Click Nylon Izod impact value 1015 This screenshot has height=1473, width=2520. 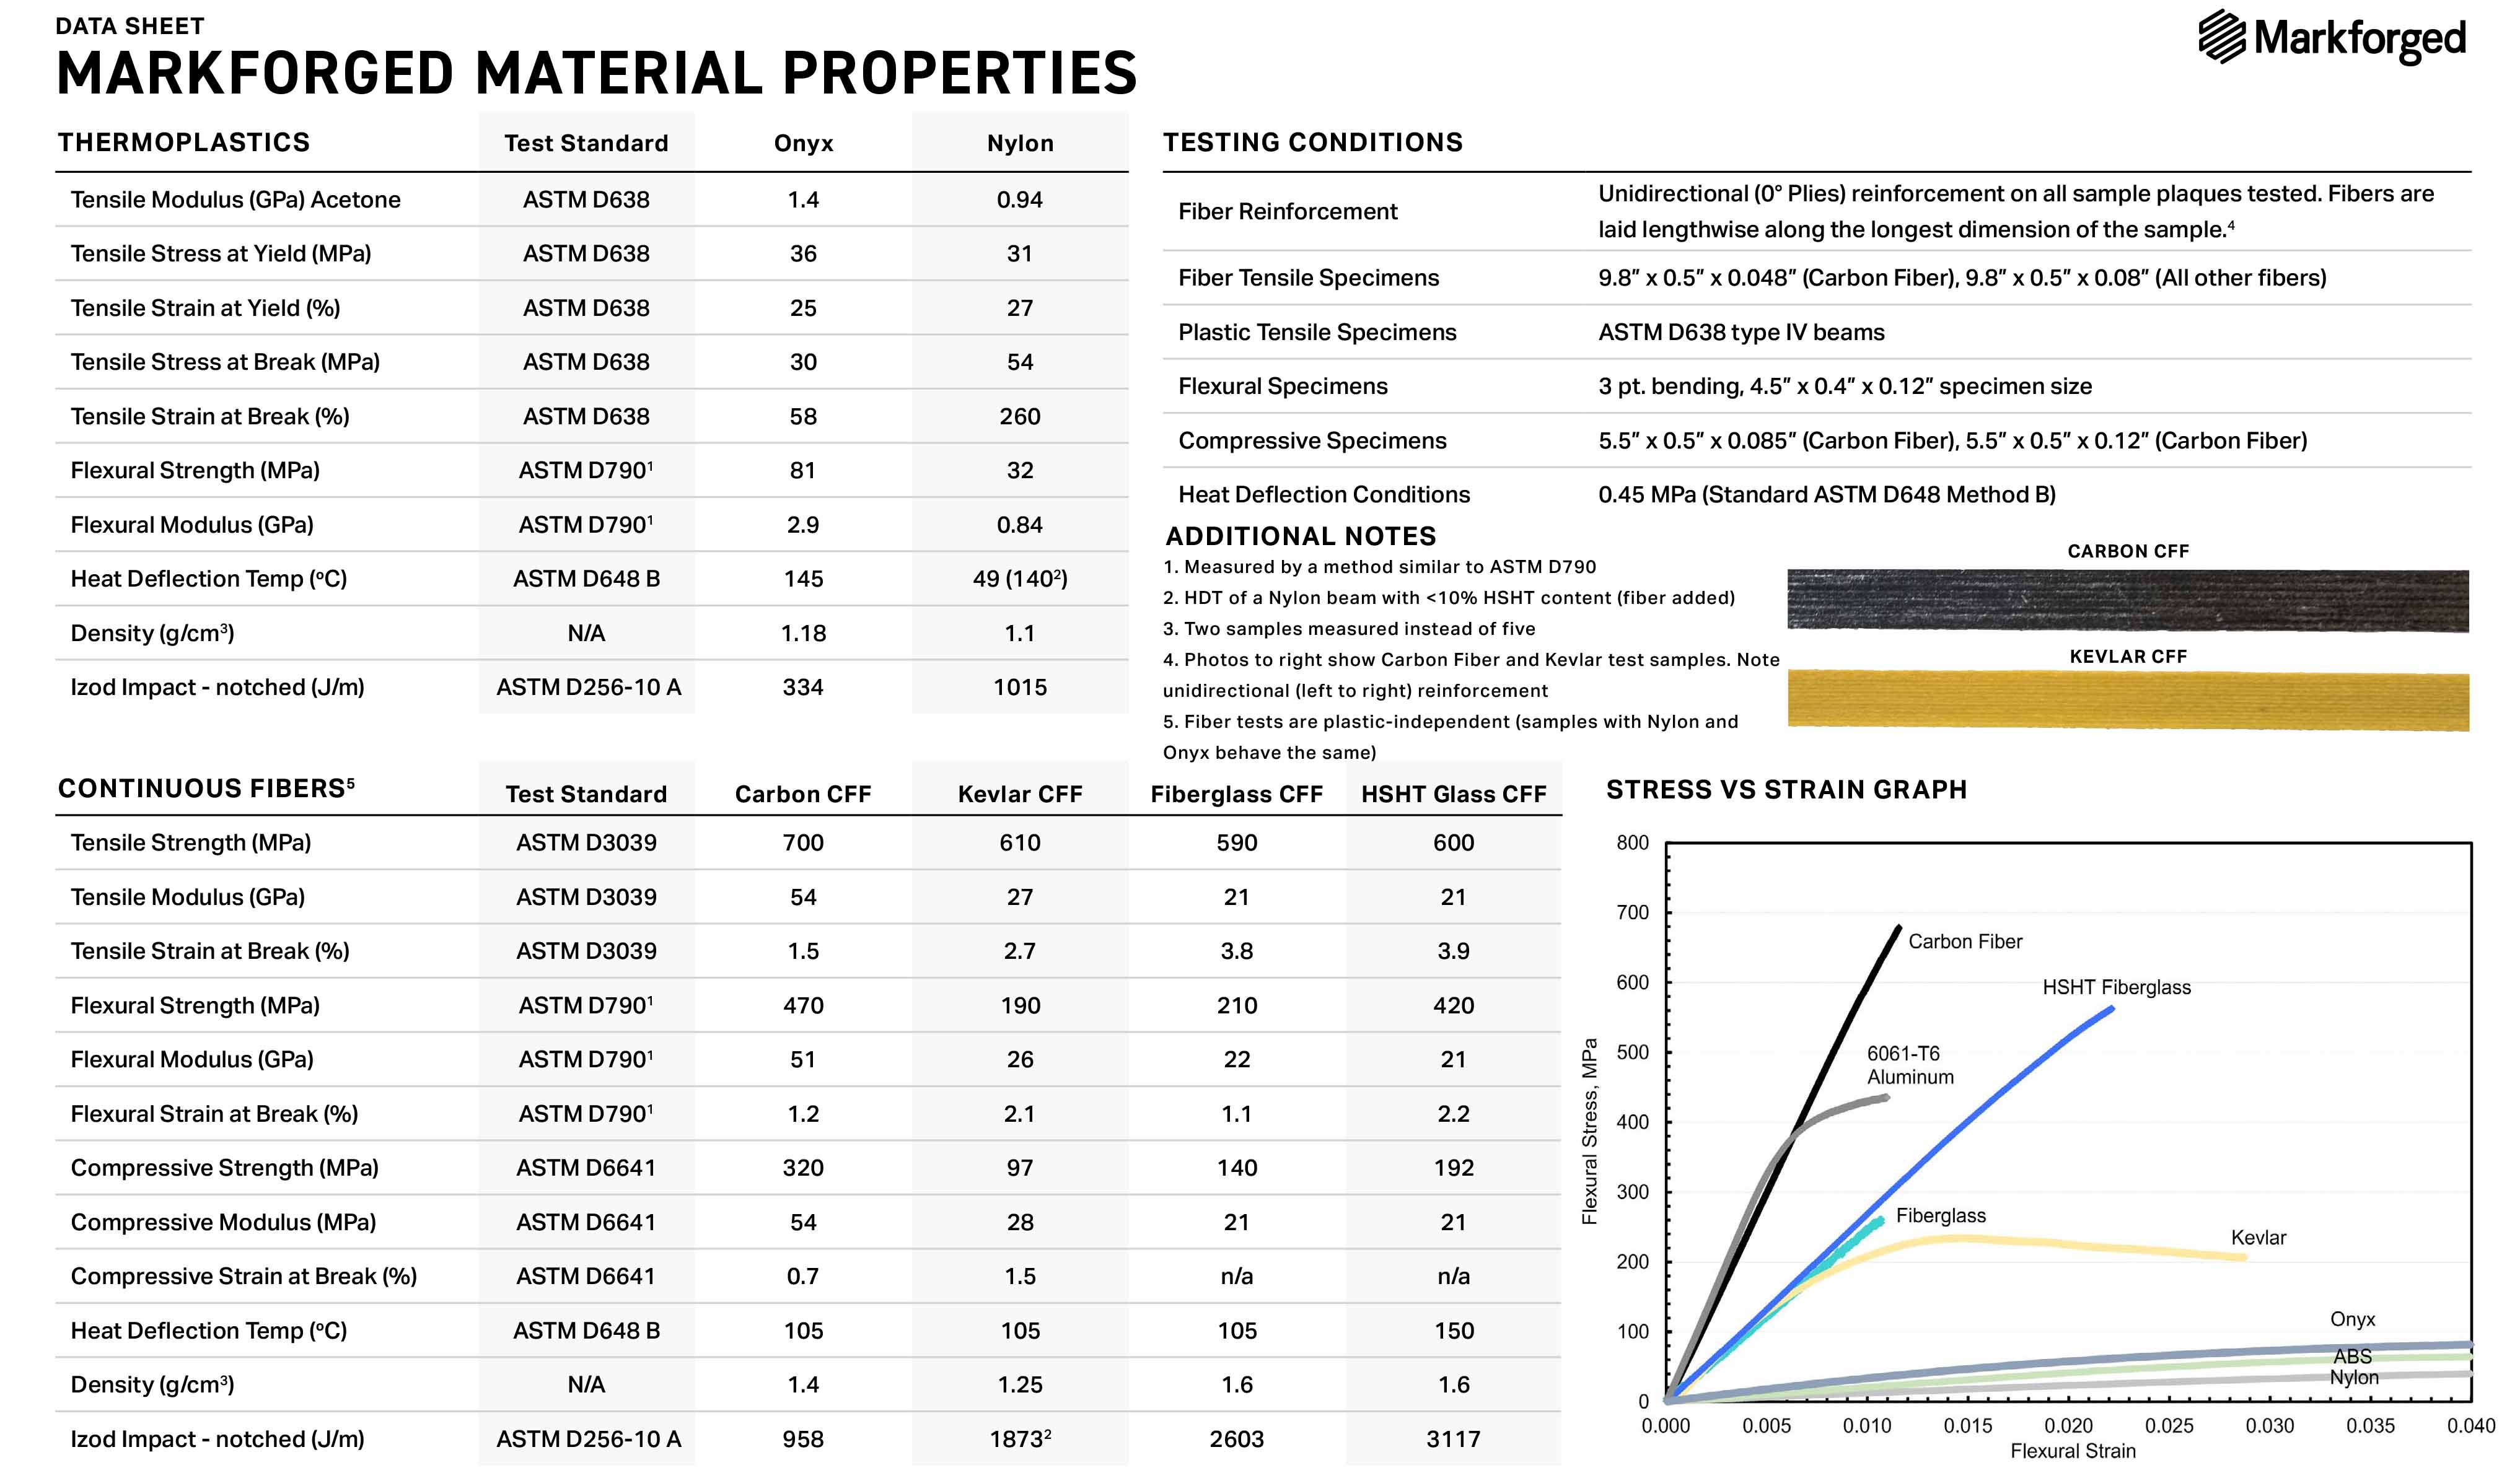[x=1020, y=687]
